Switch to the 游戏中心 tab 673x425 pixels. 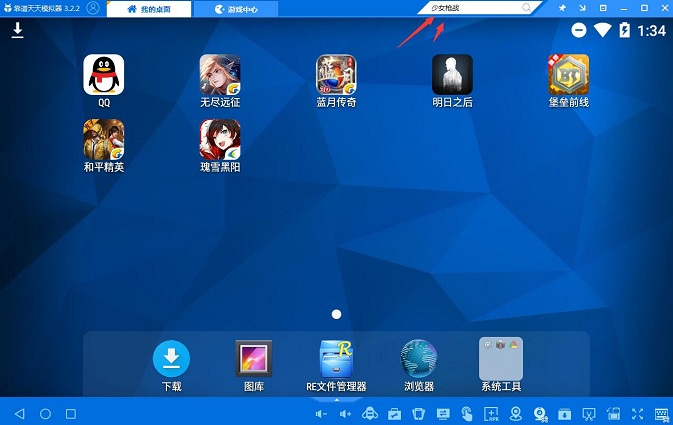(x=236, y=9)
